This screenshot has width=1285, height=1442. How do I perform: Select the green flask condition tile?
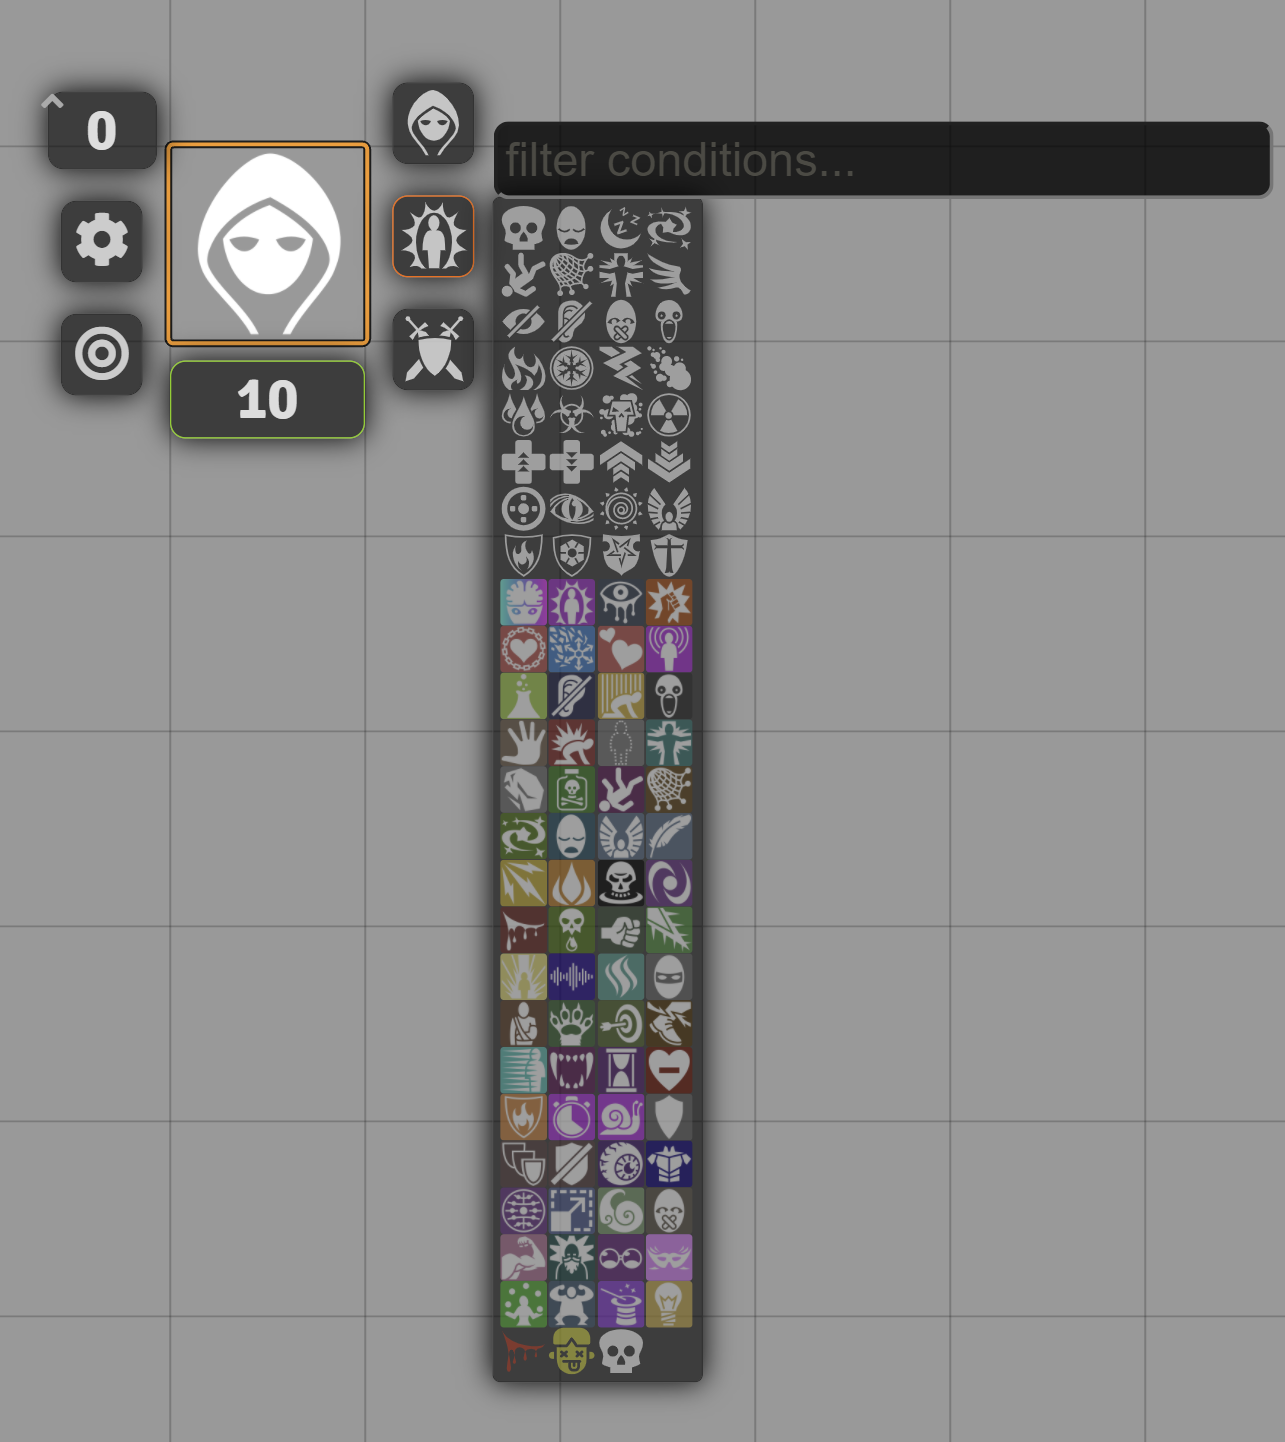pyautogui.click(x=523, y=696)
